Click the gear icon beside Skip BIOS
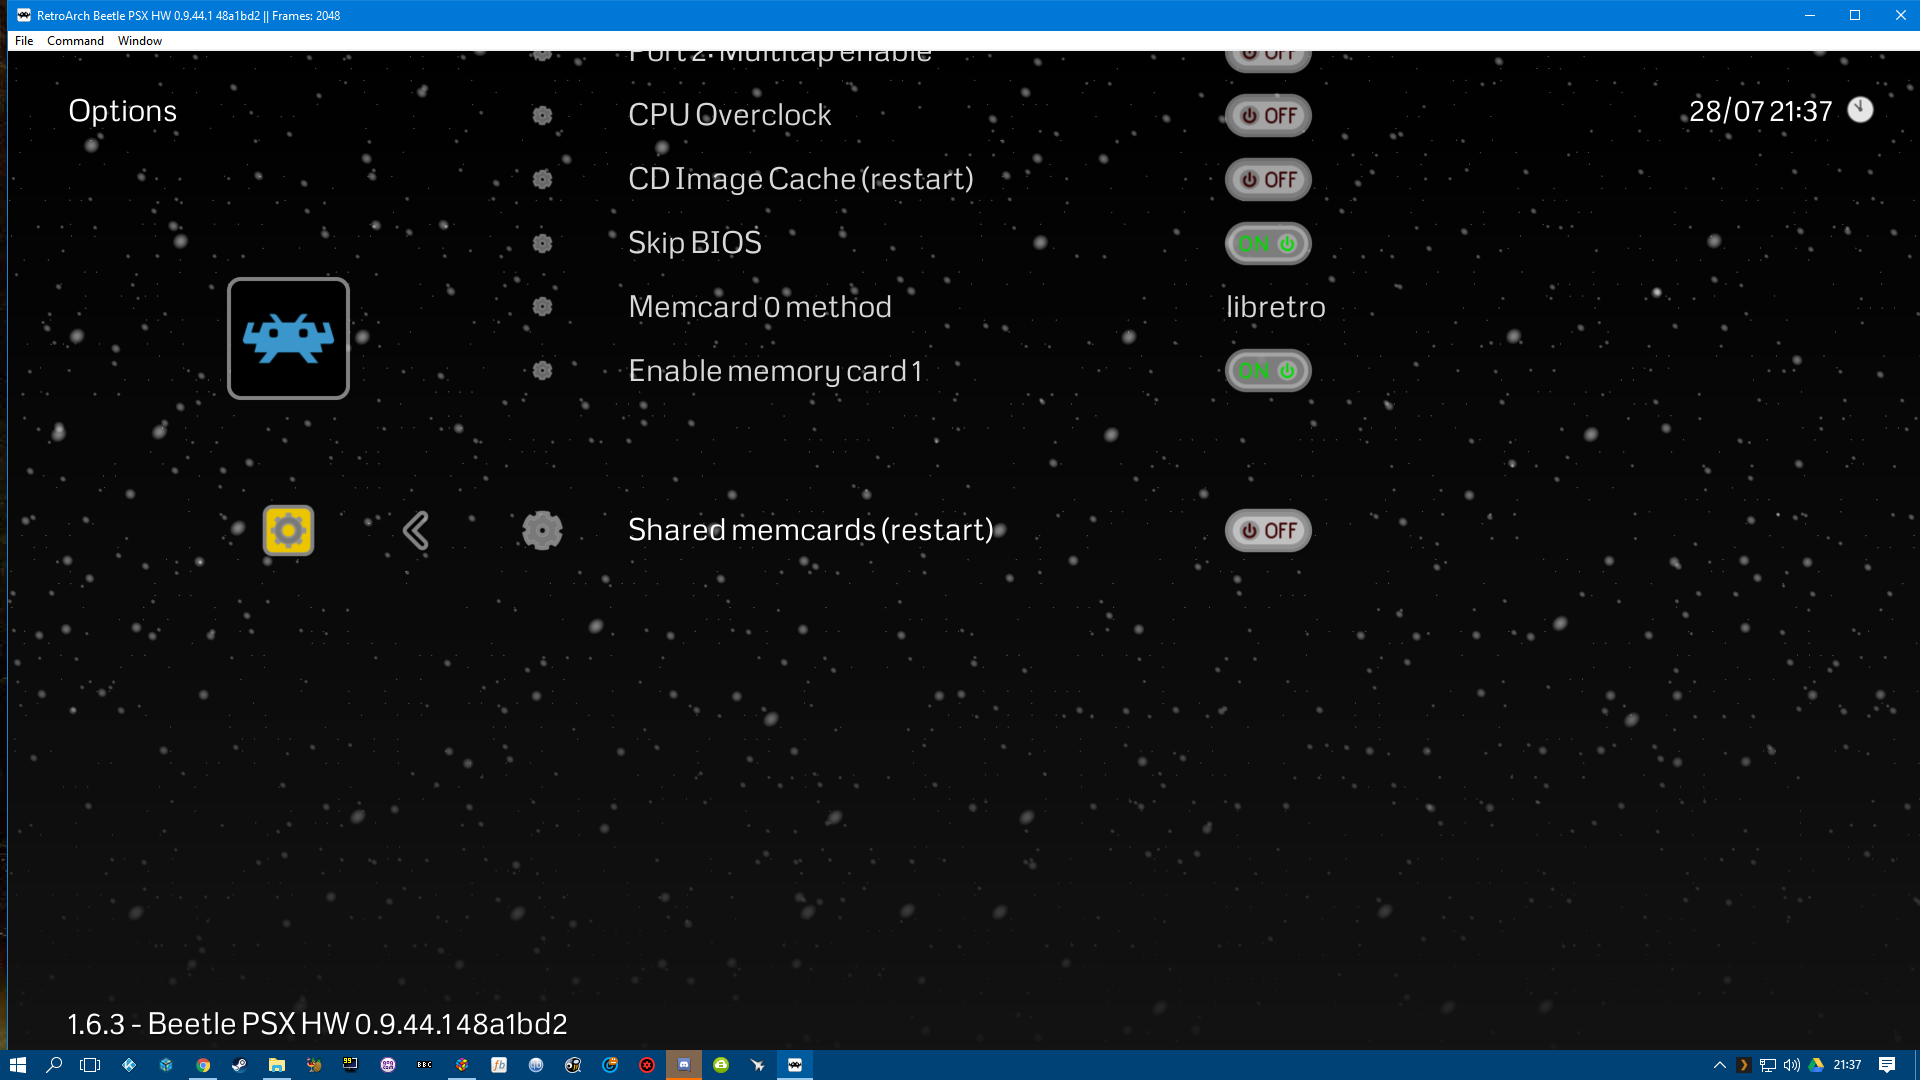1920x1080 pixels. click(542, 243)
